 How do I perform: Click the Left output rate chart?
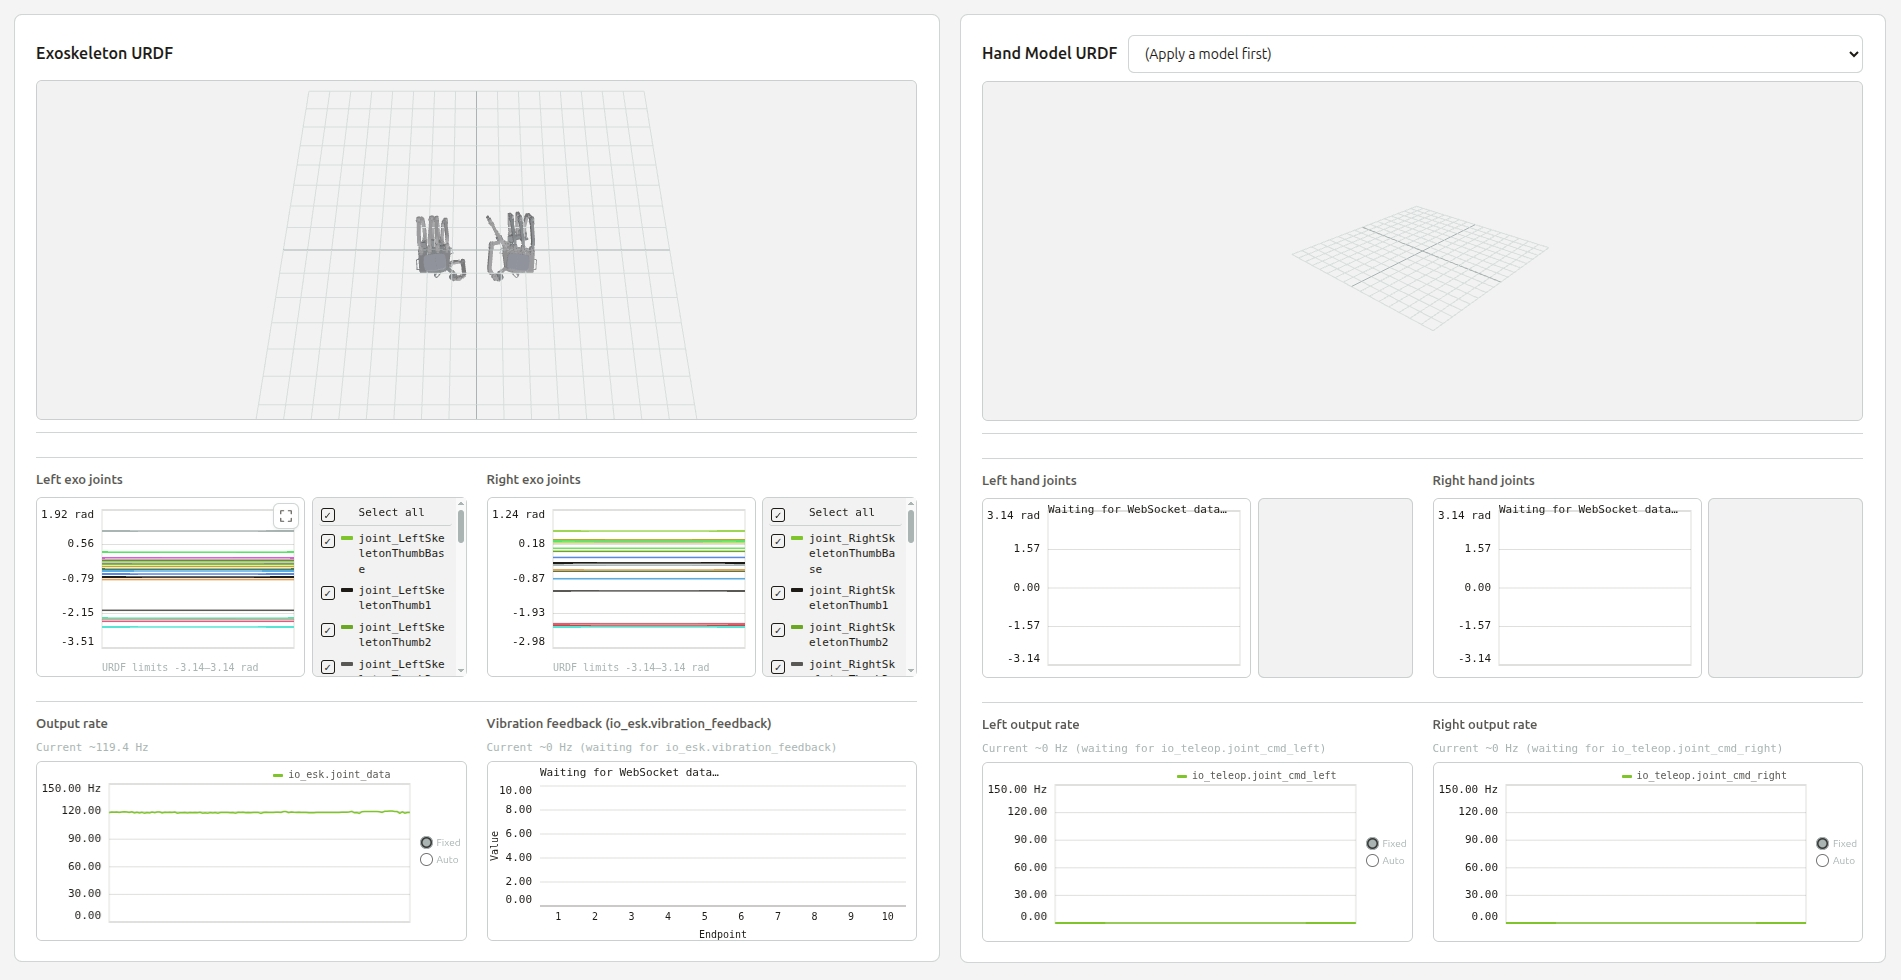coord(1205,853)
